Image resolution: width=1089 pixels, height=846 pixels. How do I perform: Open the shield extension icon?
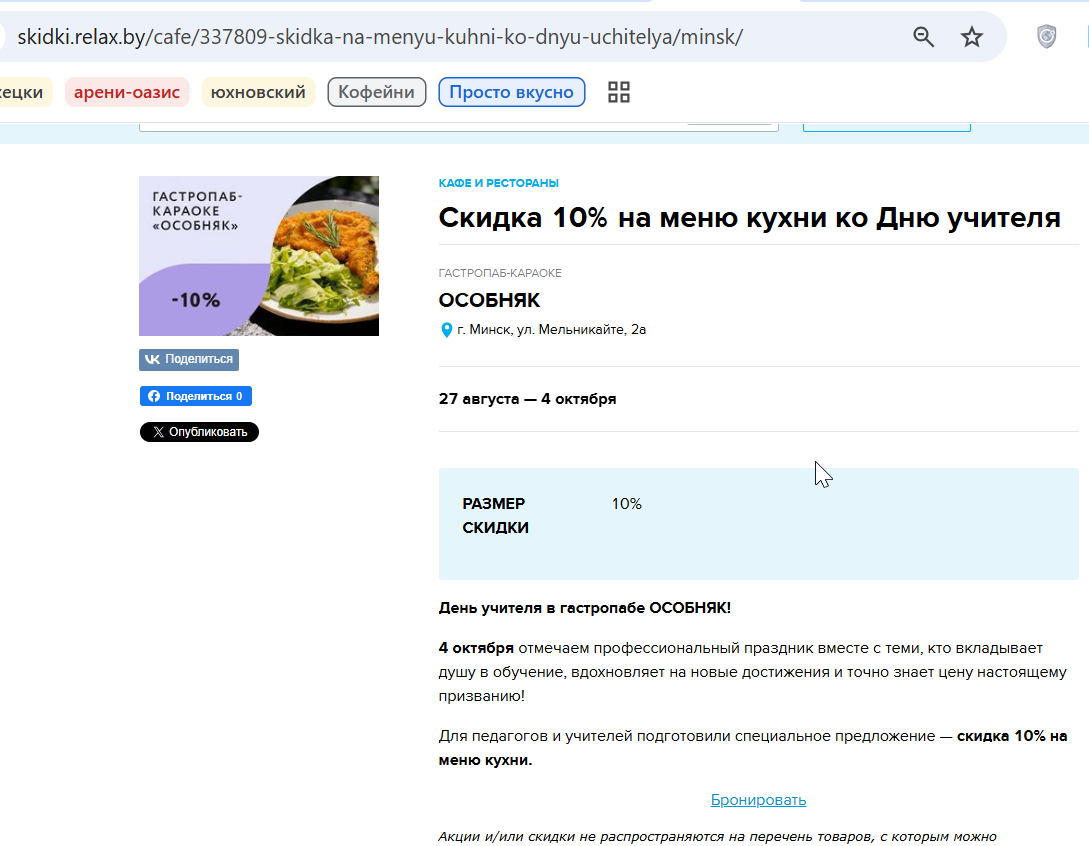pyautogui.click(x=1047, y=37)
